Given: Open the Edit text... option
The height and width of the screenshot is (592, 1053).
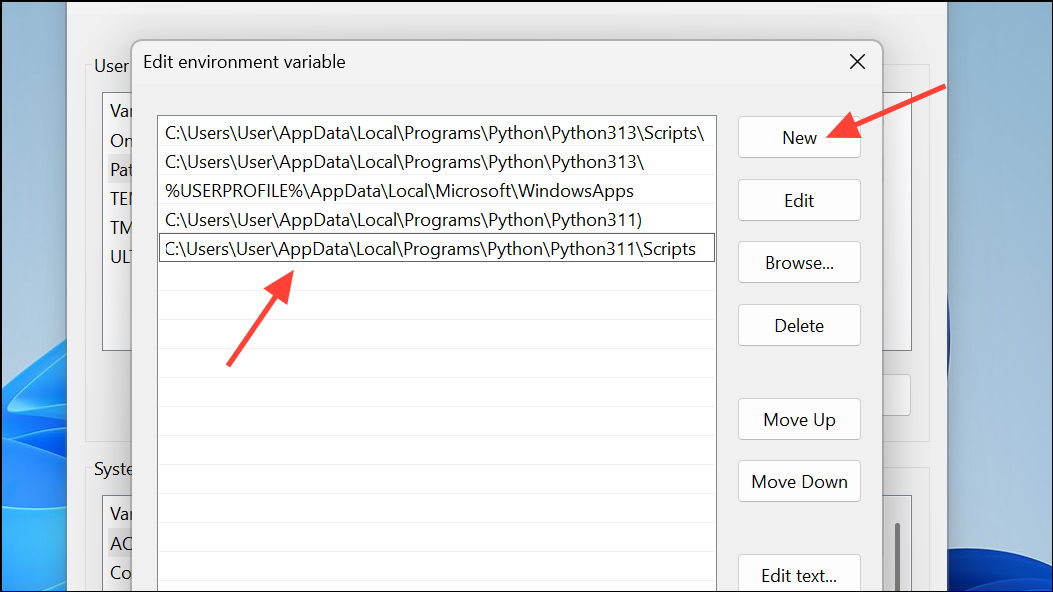Looking at the screenshot, I should tap(798, 575).
